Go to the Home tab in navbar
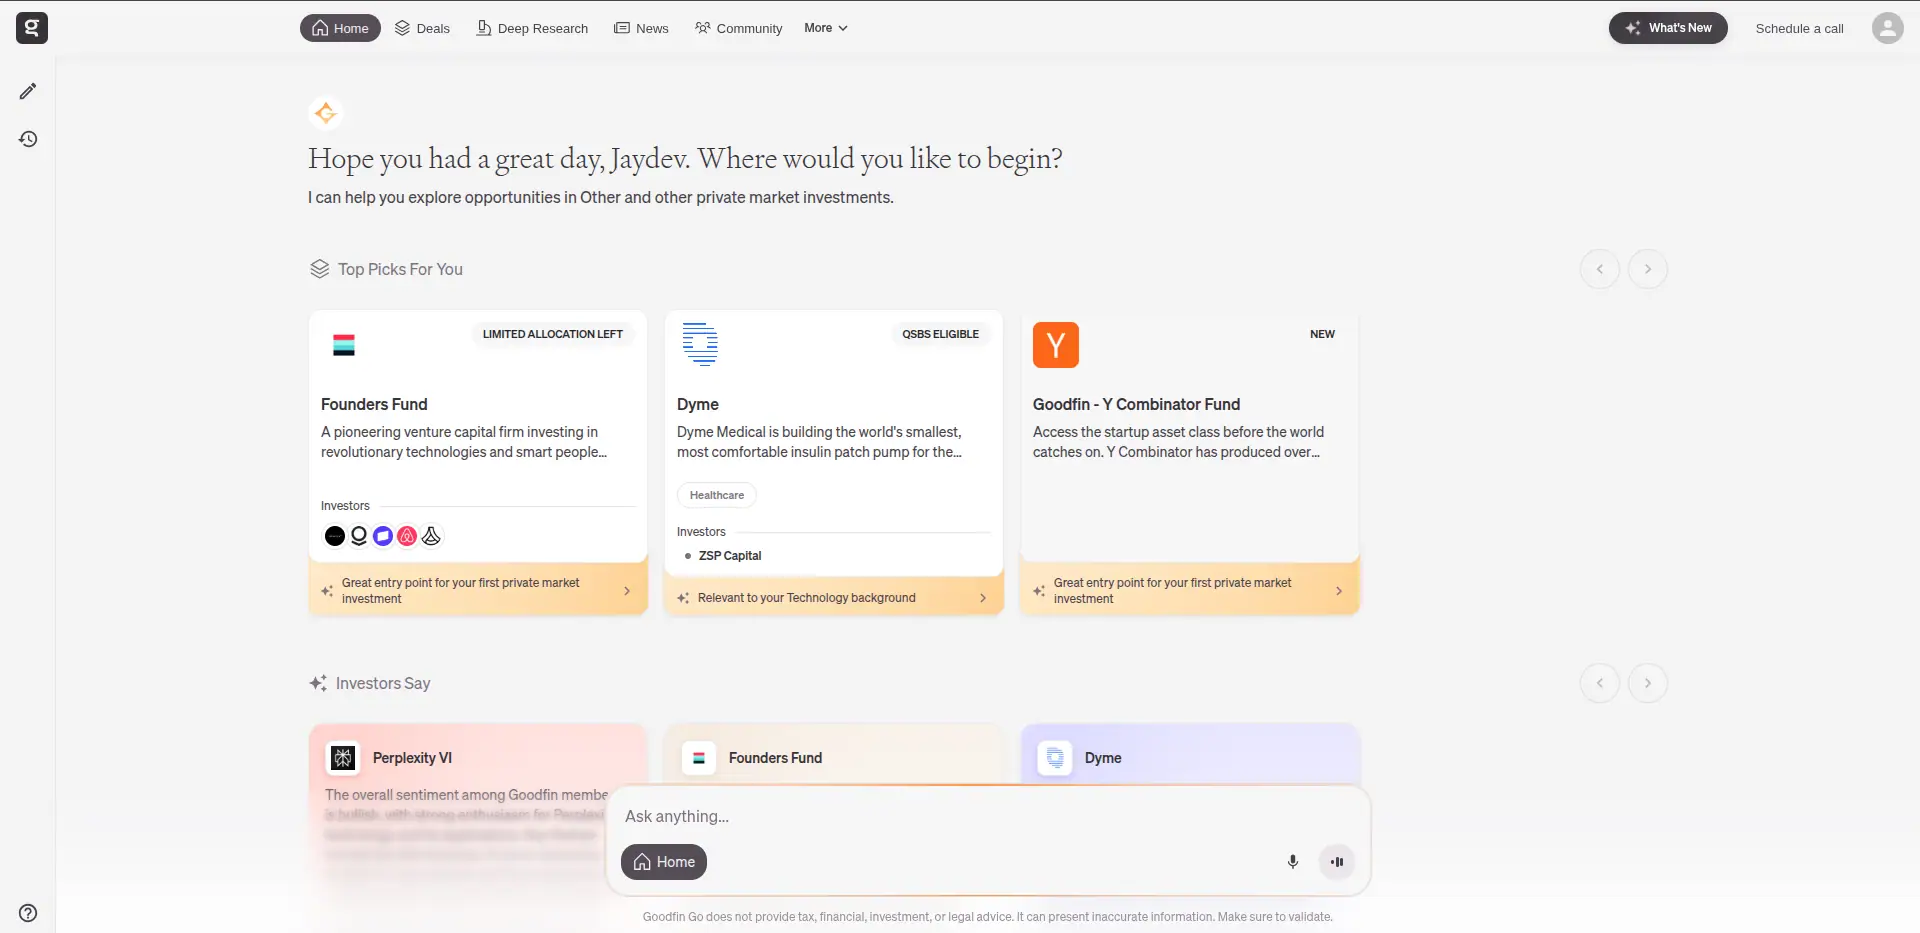1920x933 pixels. 340,28
